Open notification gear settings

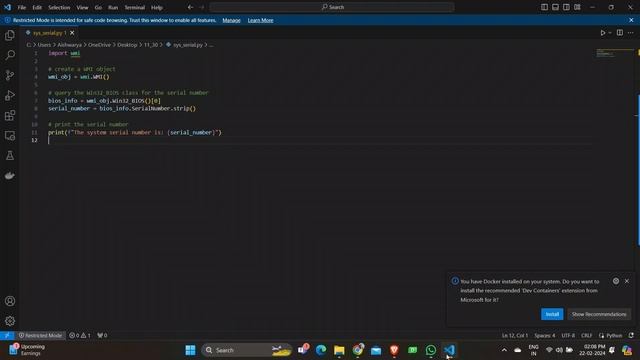[616, 281]
